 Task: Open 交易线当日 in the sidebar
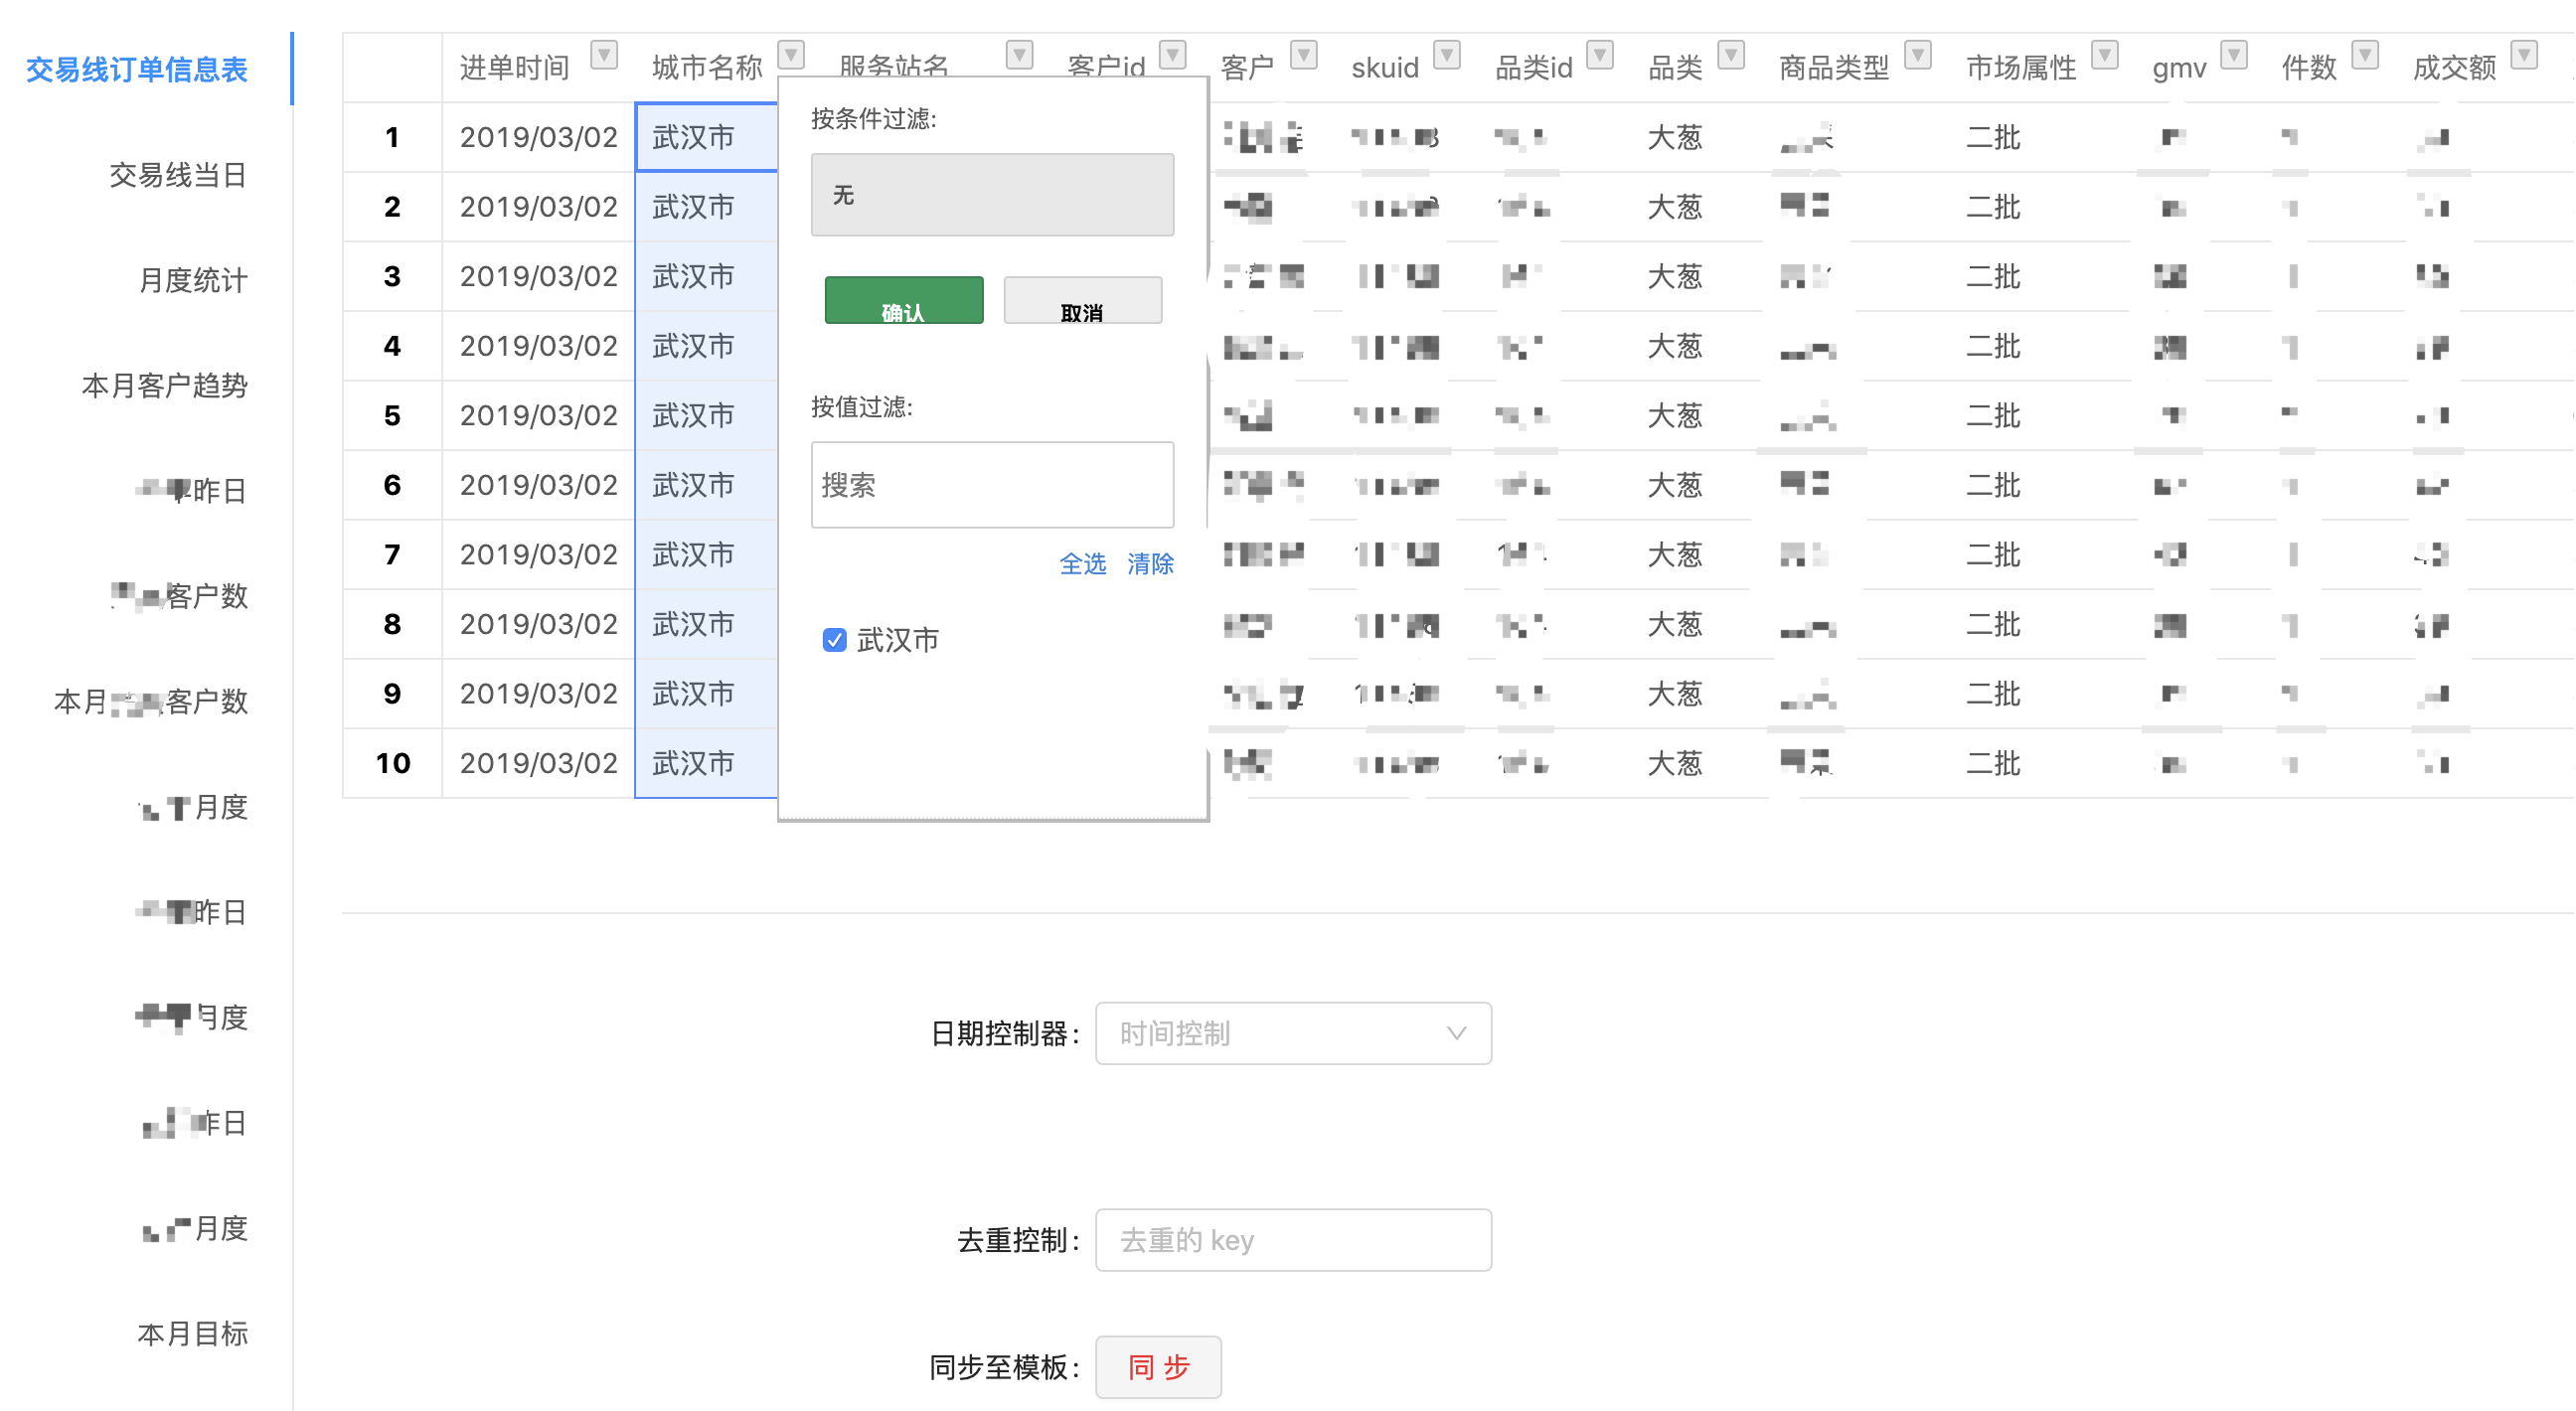(x=178, y=176)
